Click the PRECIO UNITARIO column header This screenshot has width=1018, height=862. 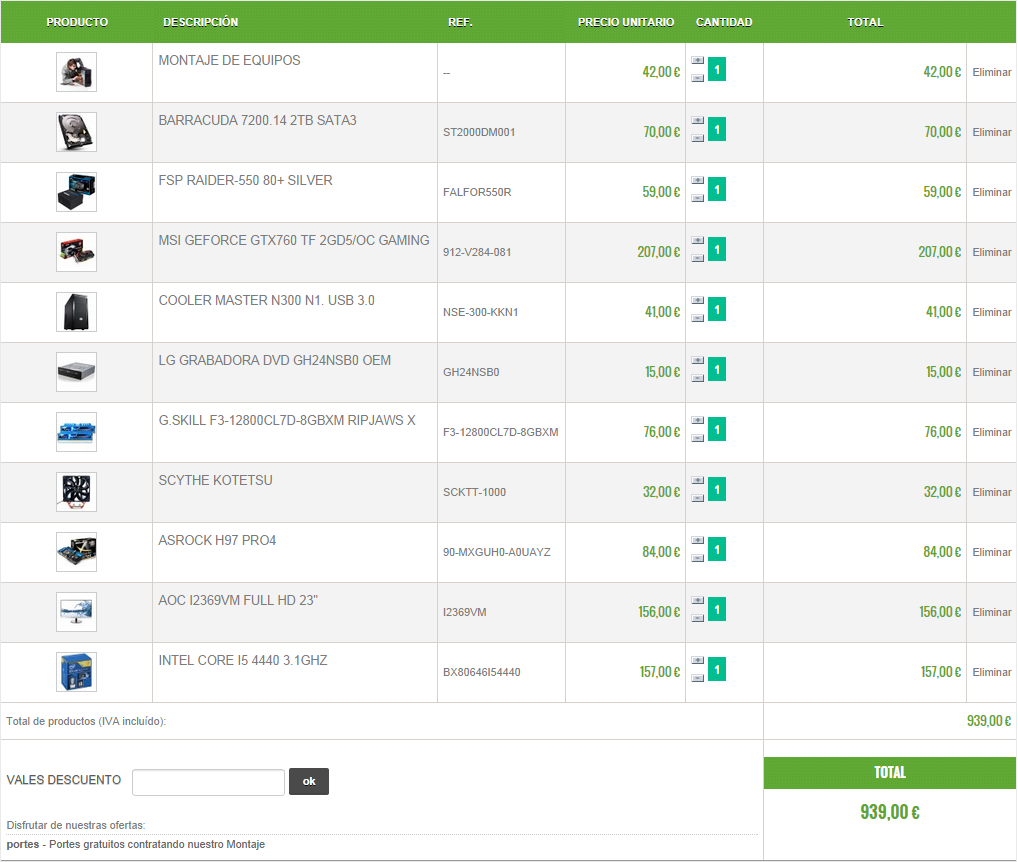[626, 22]
